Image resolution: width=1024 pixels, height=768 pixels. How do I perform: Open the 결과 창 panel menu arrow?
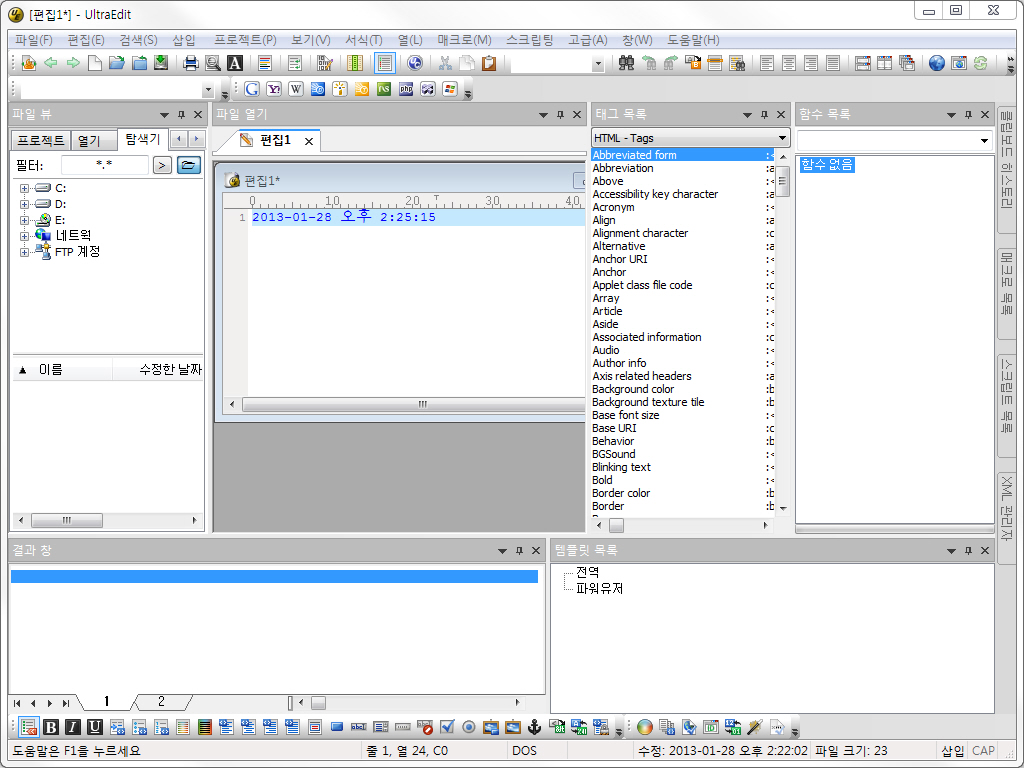point(502,551)
